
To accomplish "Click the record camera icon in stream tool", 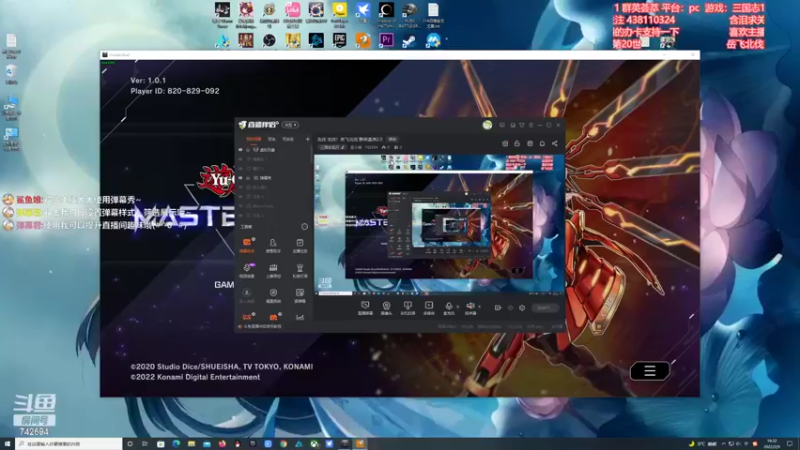I will [497, 308].
